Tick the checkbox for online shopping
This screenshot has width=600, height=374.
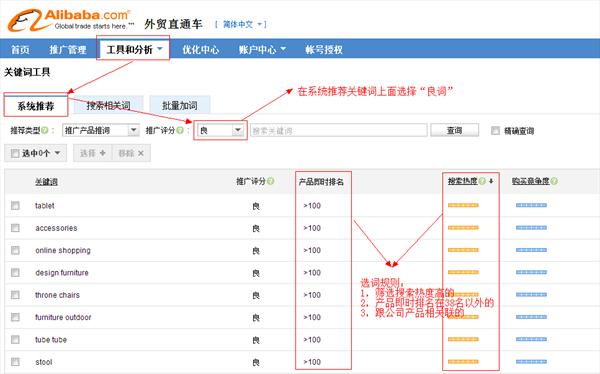[15, 250]
